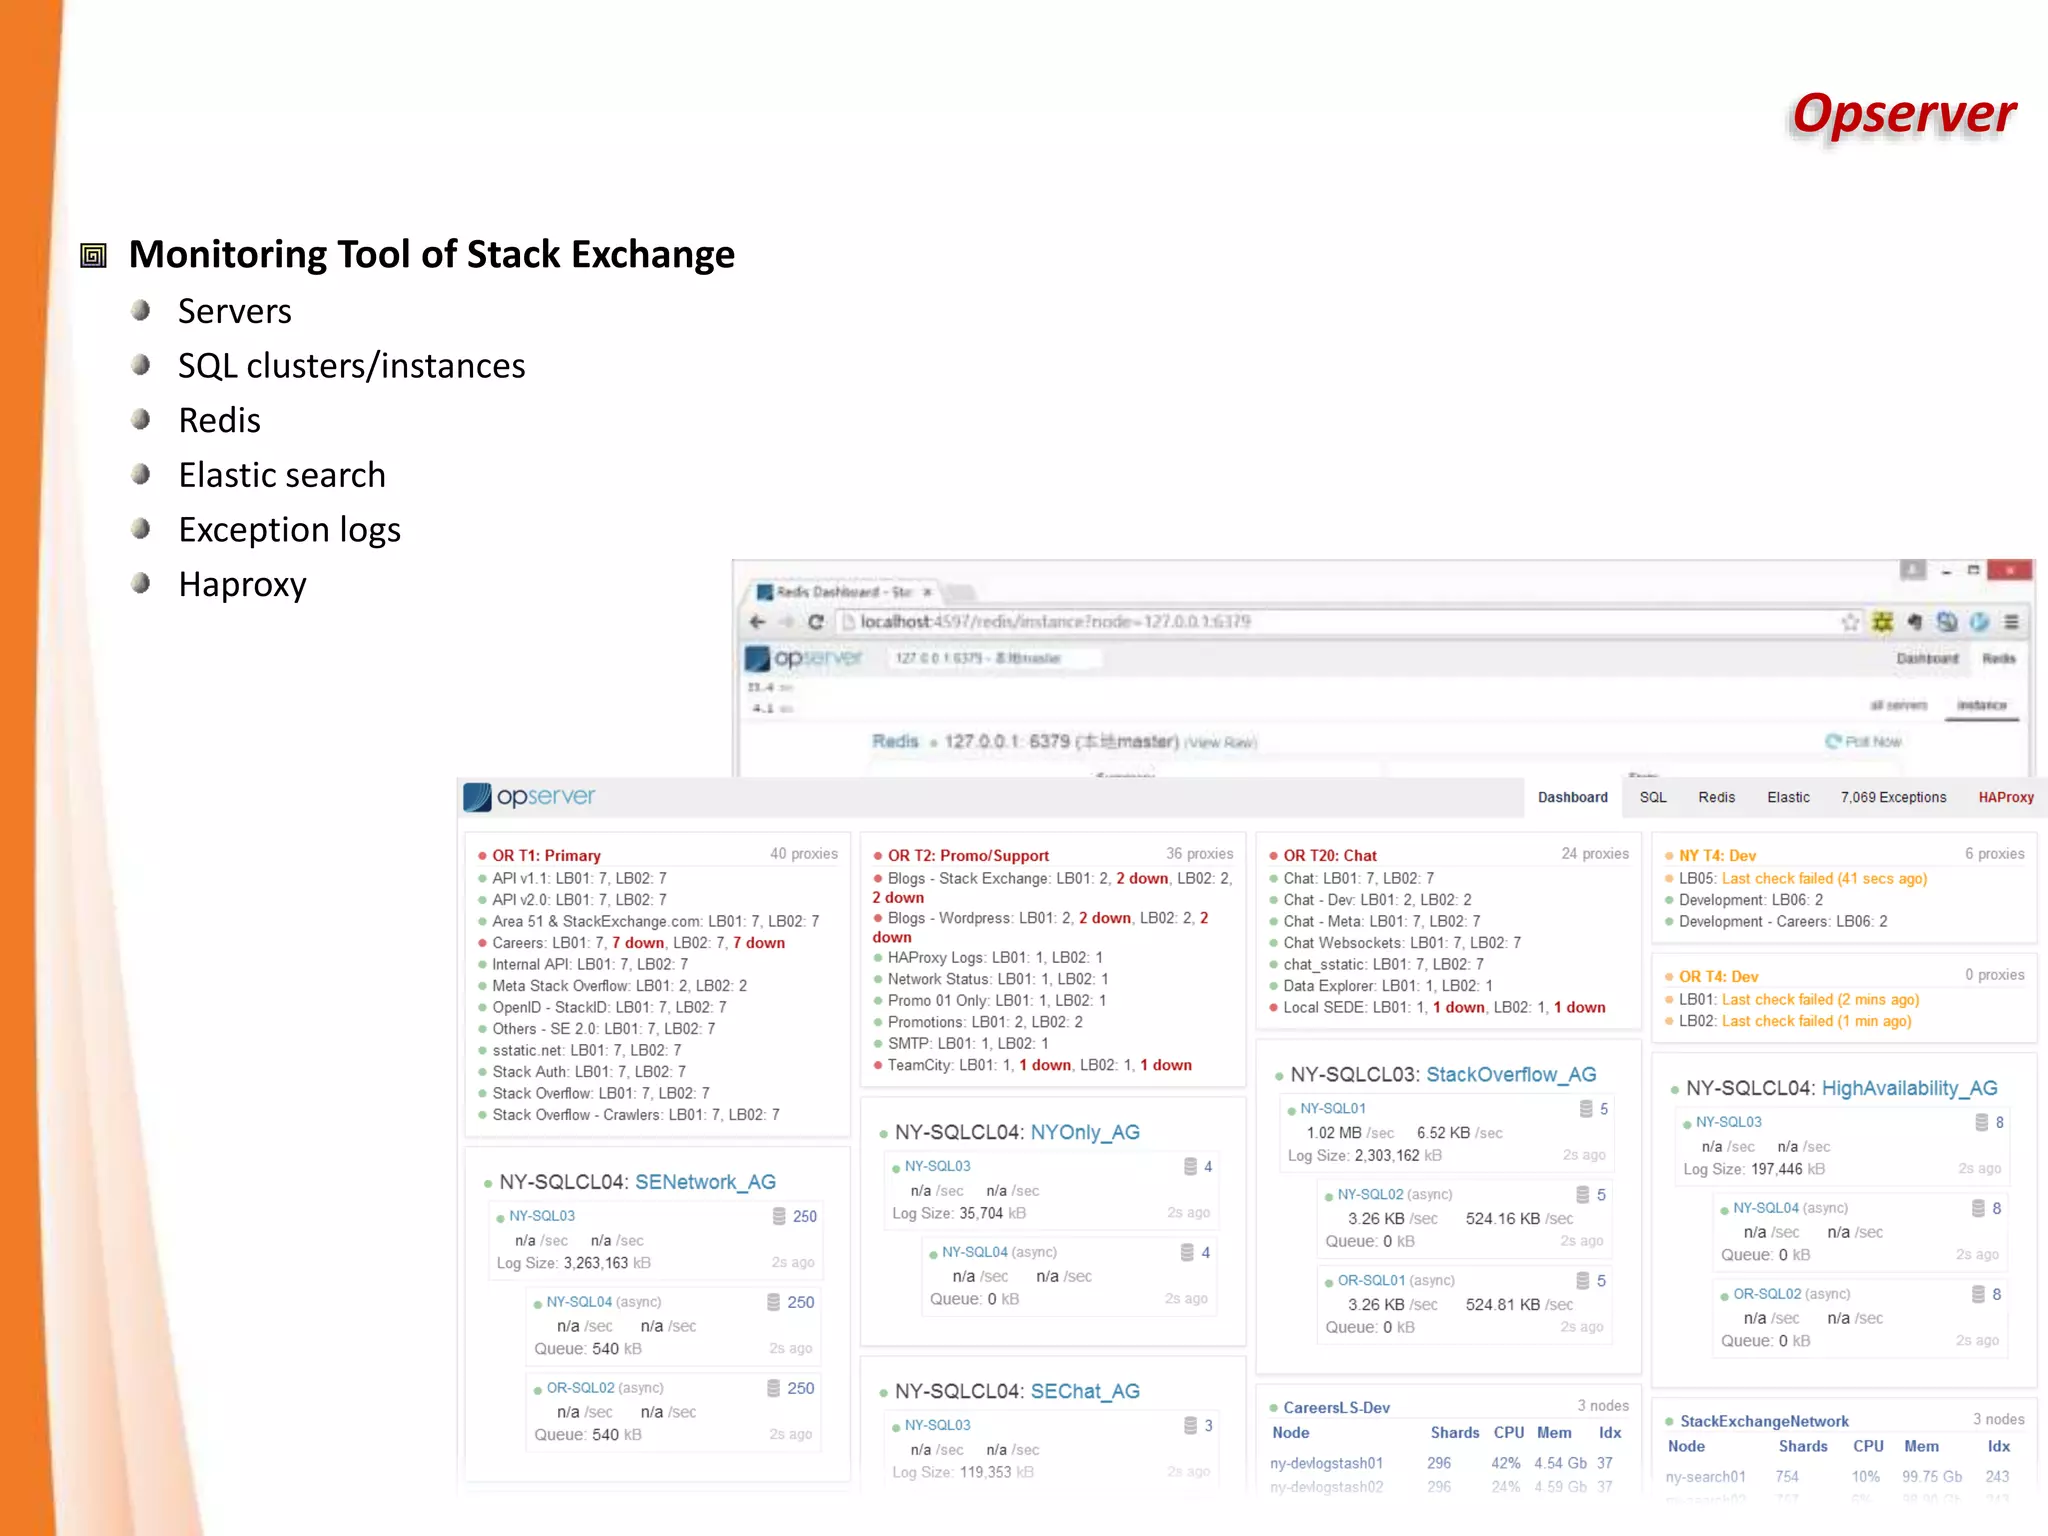This screenshot has height=1536, width=2048.
Task: Select the Redis Dashboard browser tab
Action: tap(845, 592)
